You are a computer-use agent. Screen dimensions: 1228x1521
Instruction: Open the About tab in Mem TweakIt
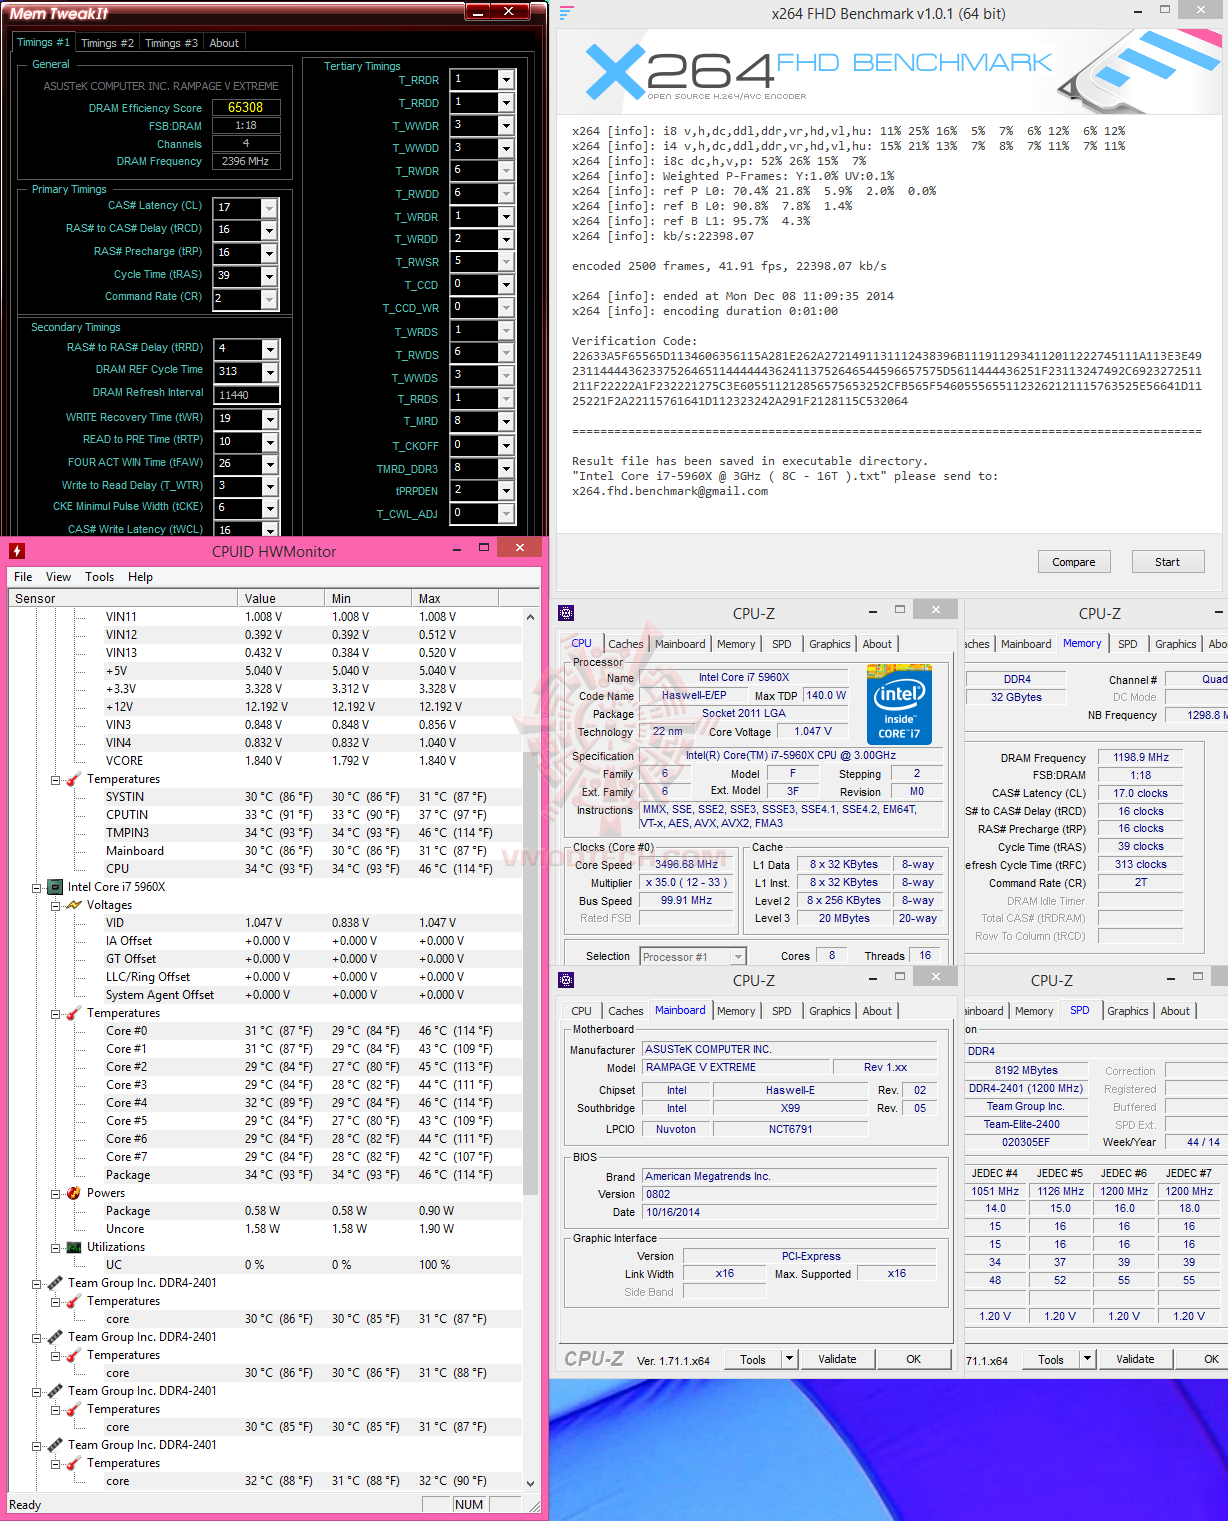(x=224, y=43)
